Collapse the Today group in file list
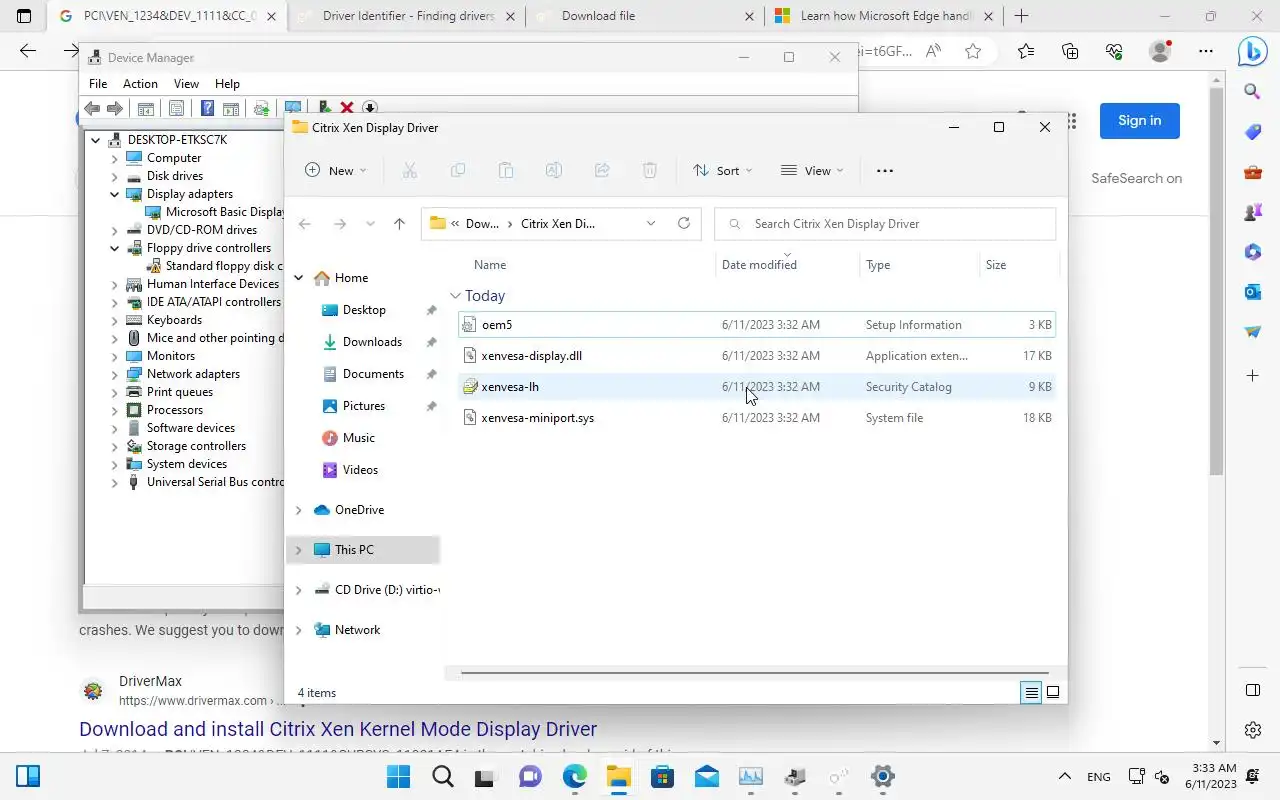The height and width of the screenshot is (800, 1280). tap(455, 296)
